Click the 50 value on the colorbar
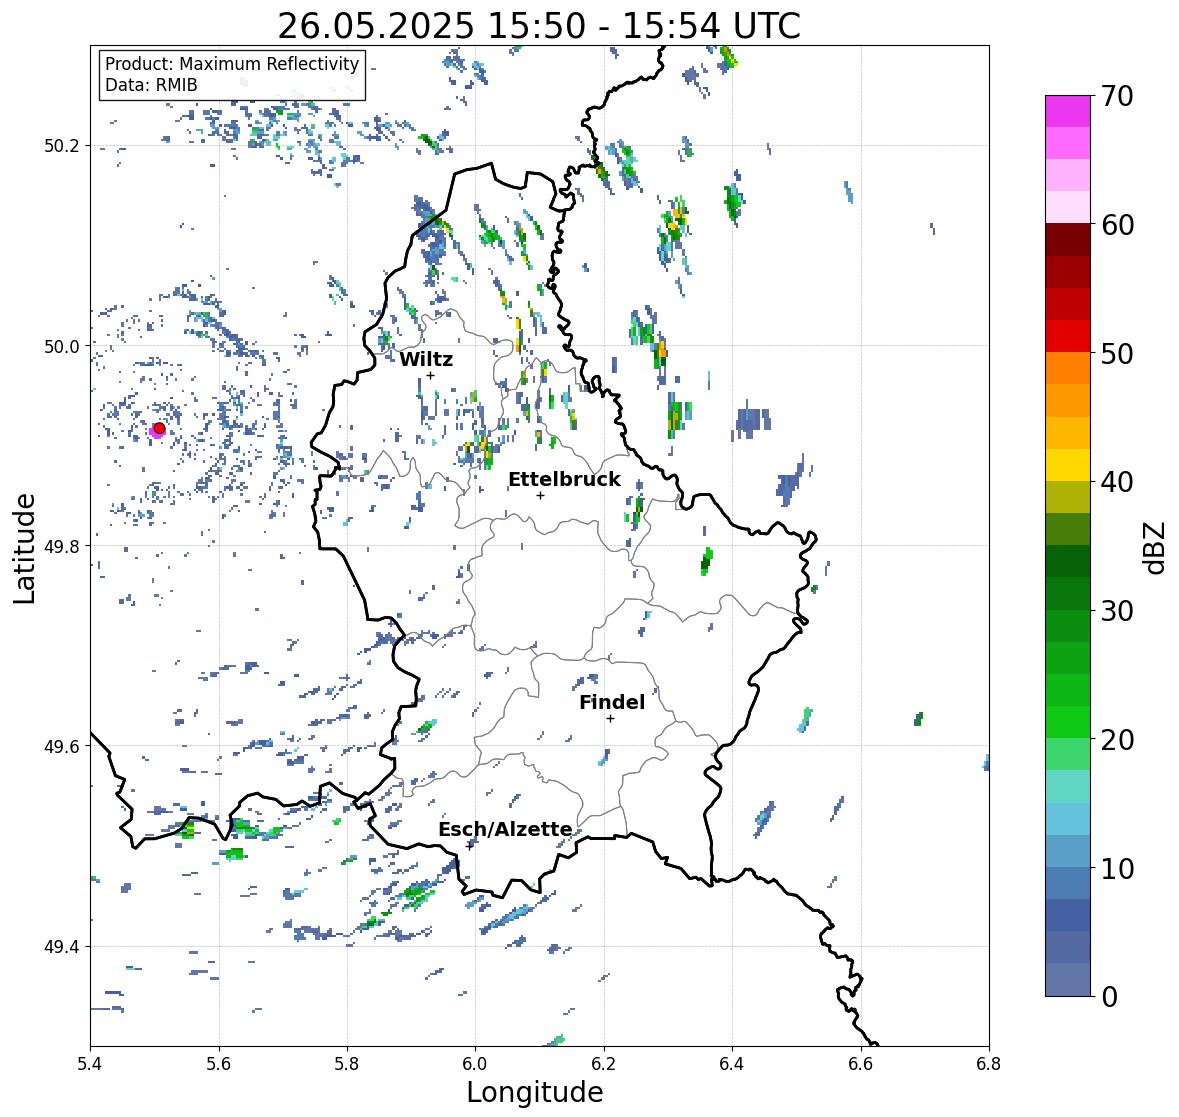 tap(1117, 353)
